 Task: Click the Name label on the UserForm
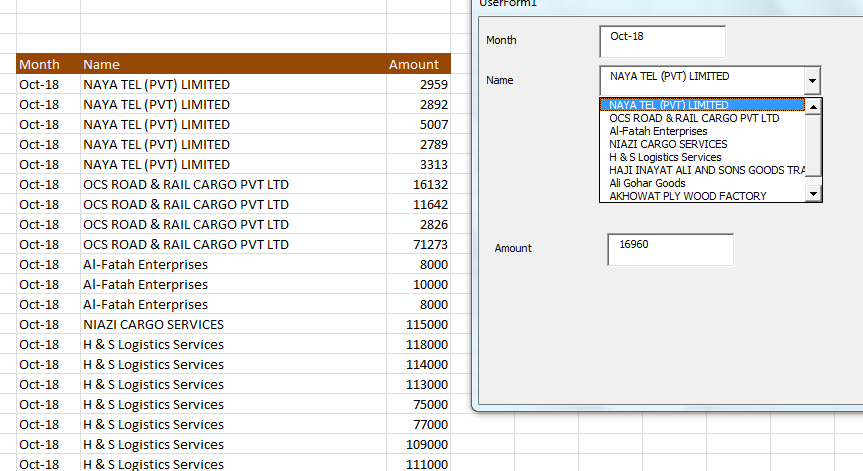pos(499,80)
